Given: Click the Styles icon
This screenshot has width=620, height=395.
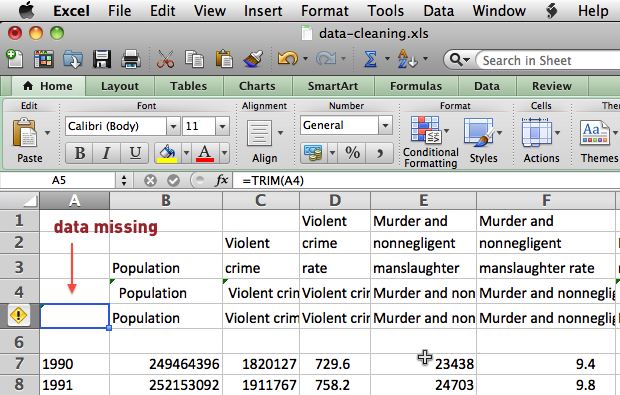Looking at the screenshot, I should coord(479,132).
